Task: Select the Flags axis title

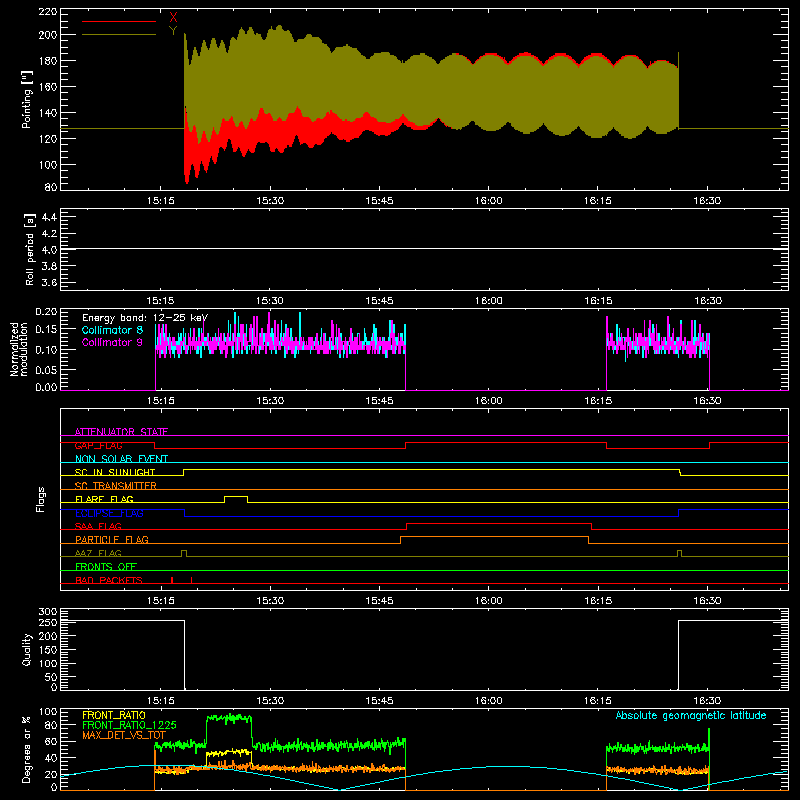Action: click(40, 499)
